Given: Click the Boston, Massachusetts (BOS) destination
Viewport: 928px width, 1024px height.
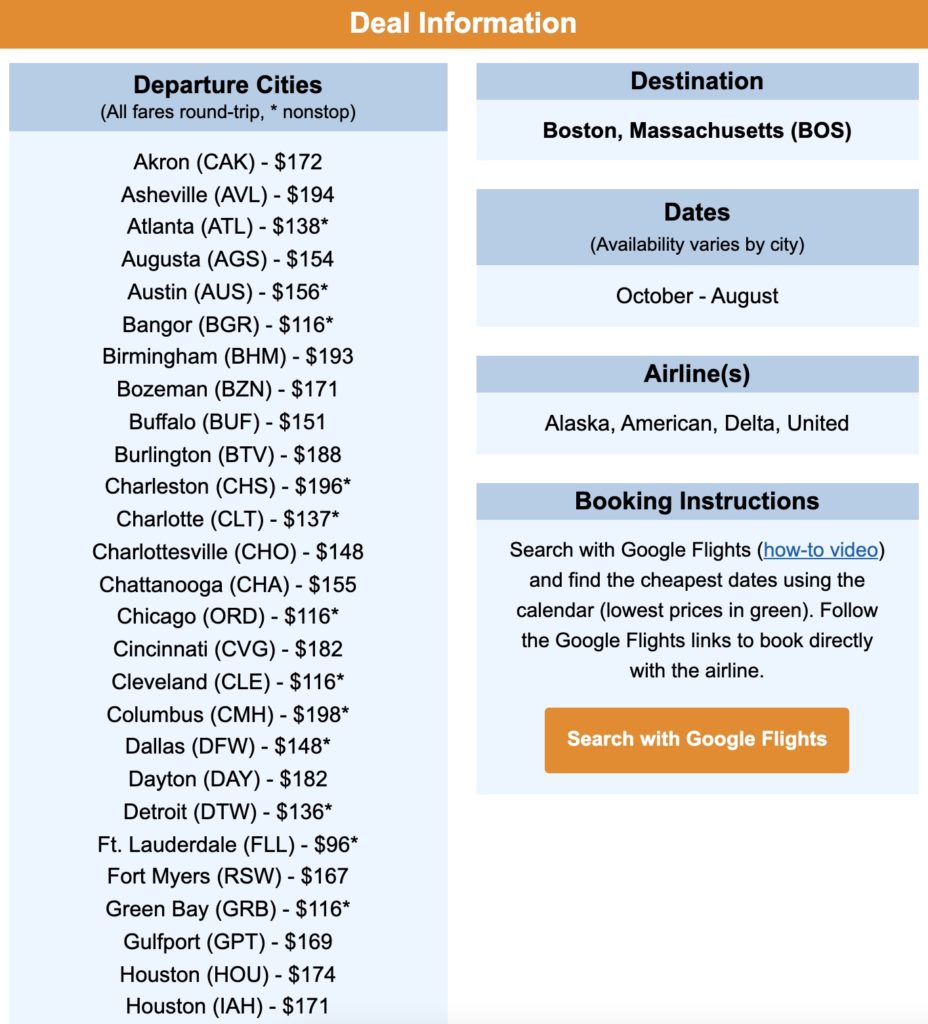Looking at the screenshot, I should click(x=697, y=130).
